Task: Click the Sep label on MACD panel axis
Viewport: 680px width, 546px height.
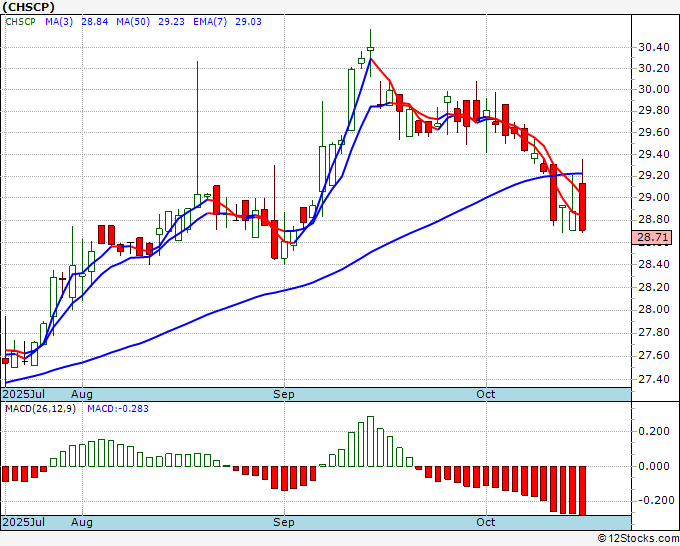Action: click(284, 522)
